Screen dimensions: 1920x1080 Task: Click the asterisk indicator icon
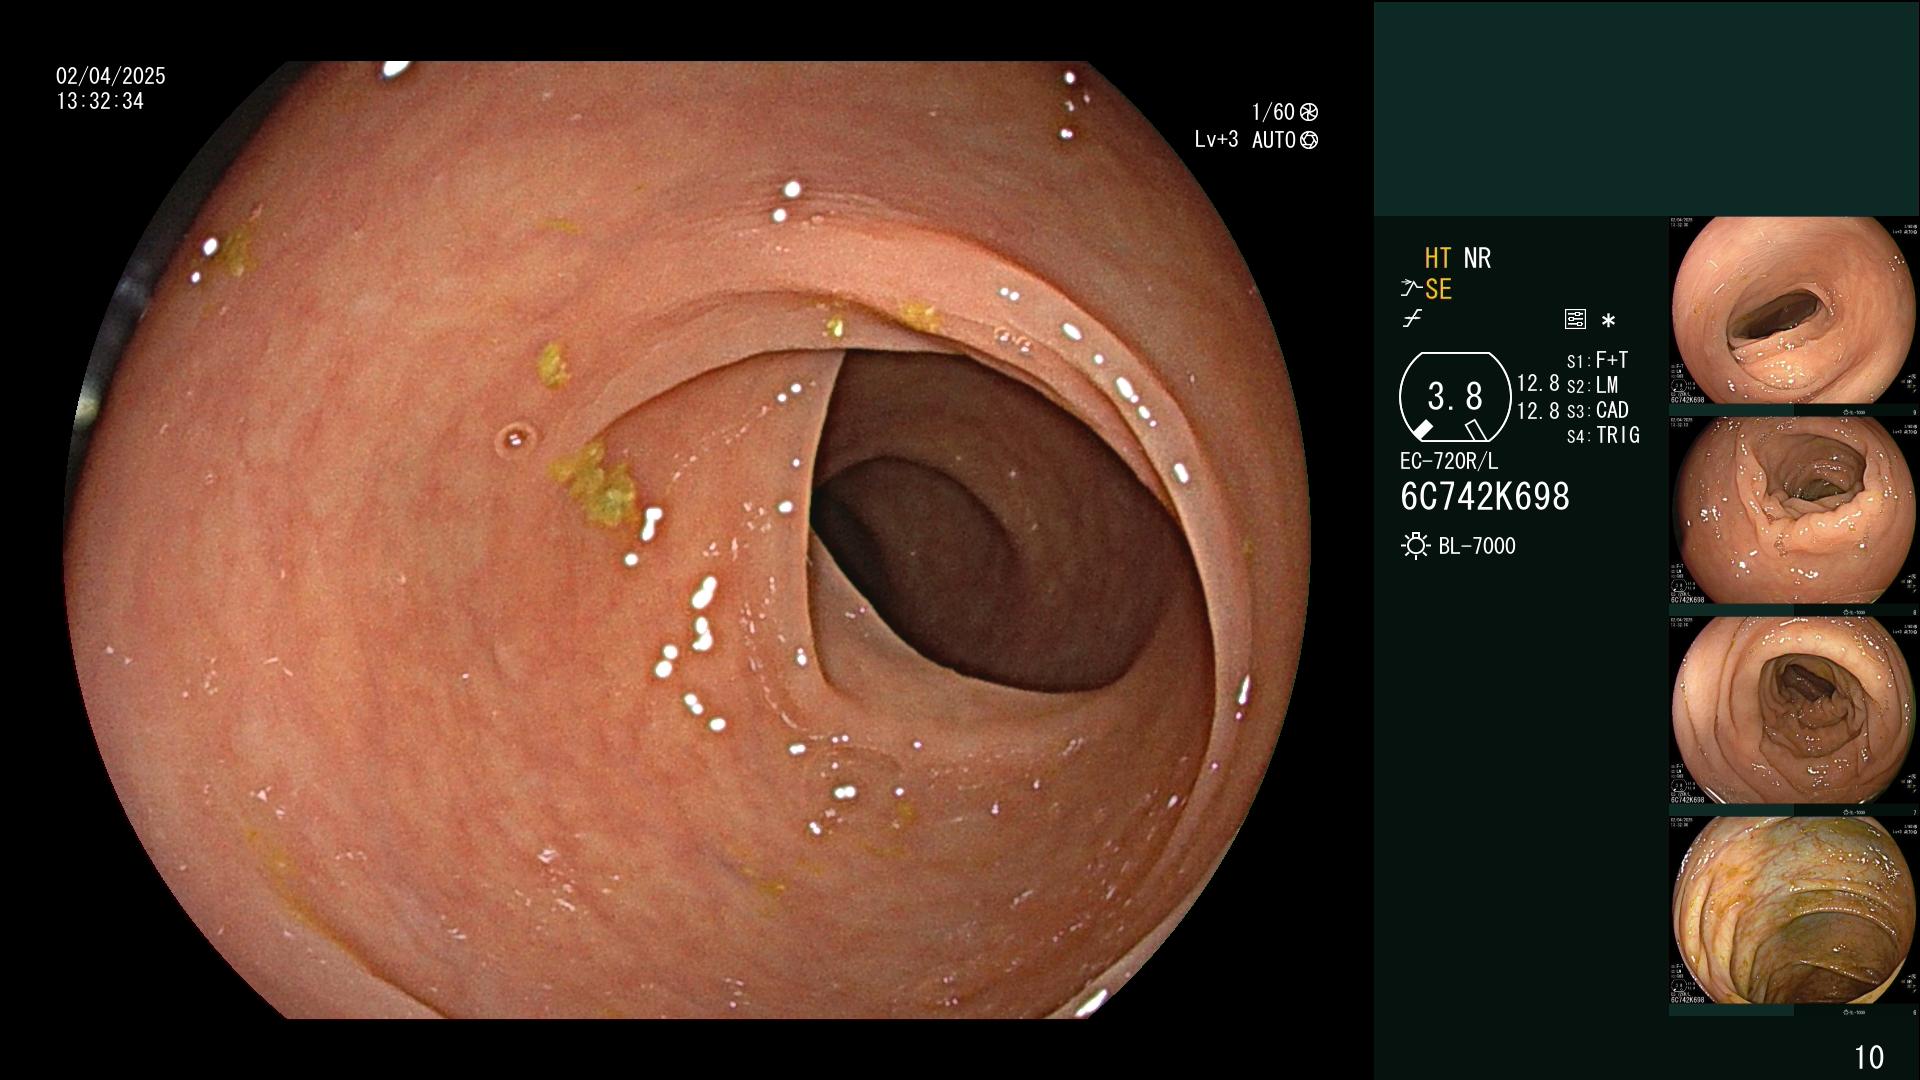pyautogui.click(x=1608, y=321)
